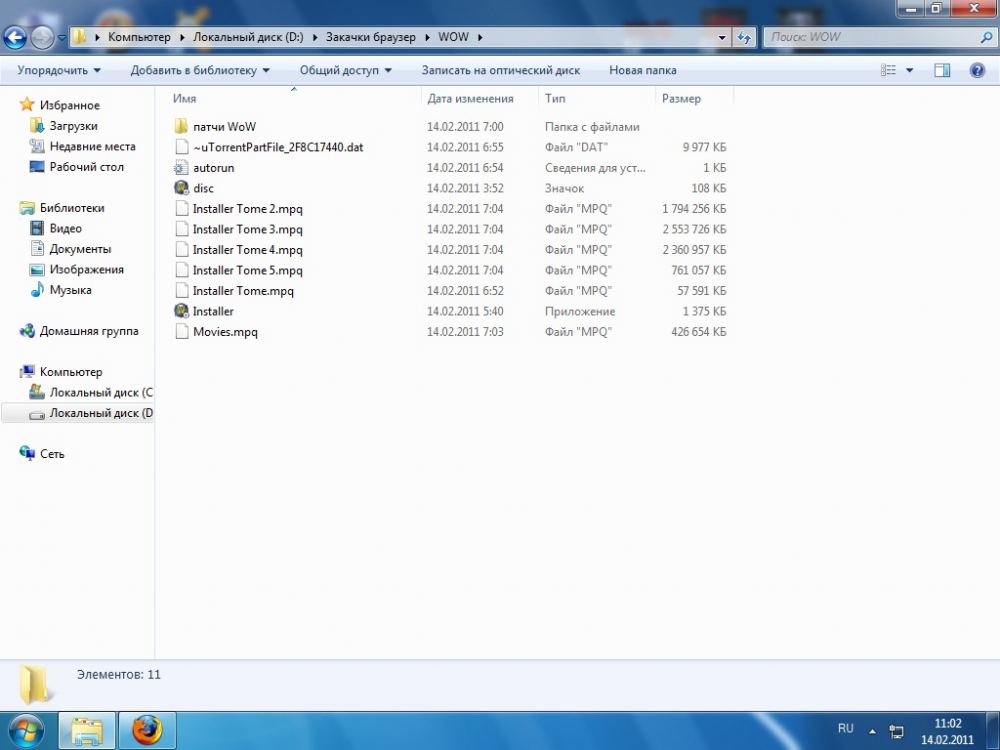Open recent pages dropdown beside Forward button

[x=62, y=38]
